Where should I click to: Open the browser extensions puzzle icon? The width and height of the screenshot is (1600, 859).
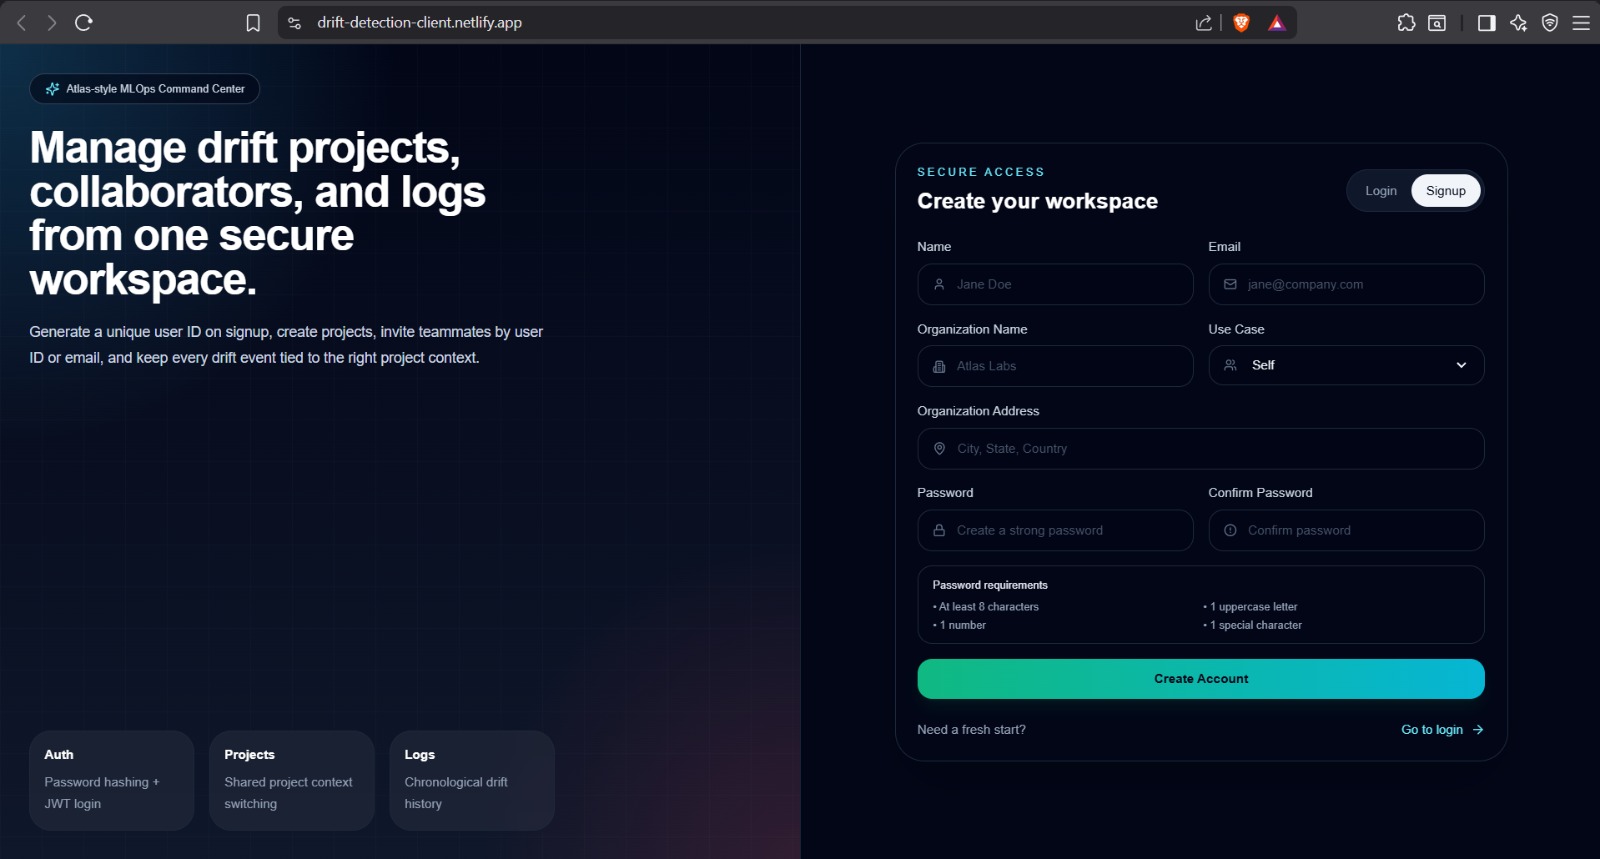(x=1406, y=23)
